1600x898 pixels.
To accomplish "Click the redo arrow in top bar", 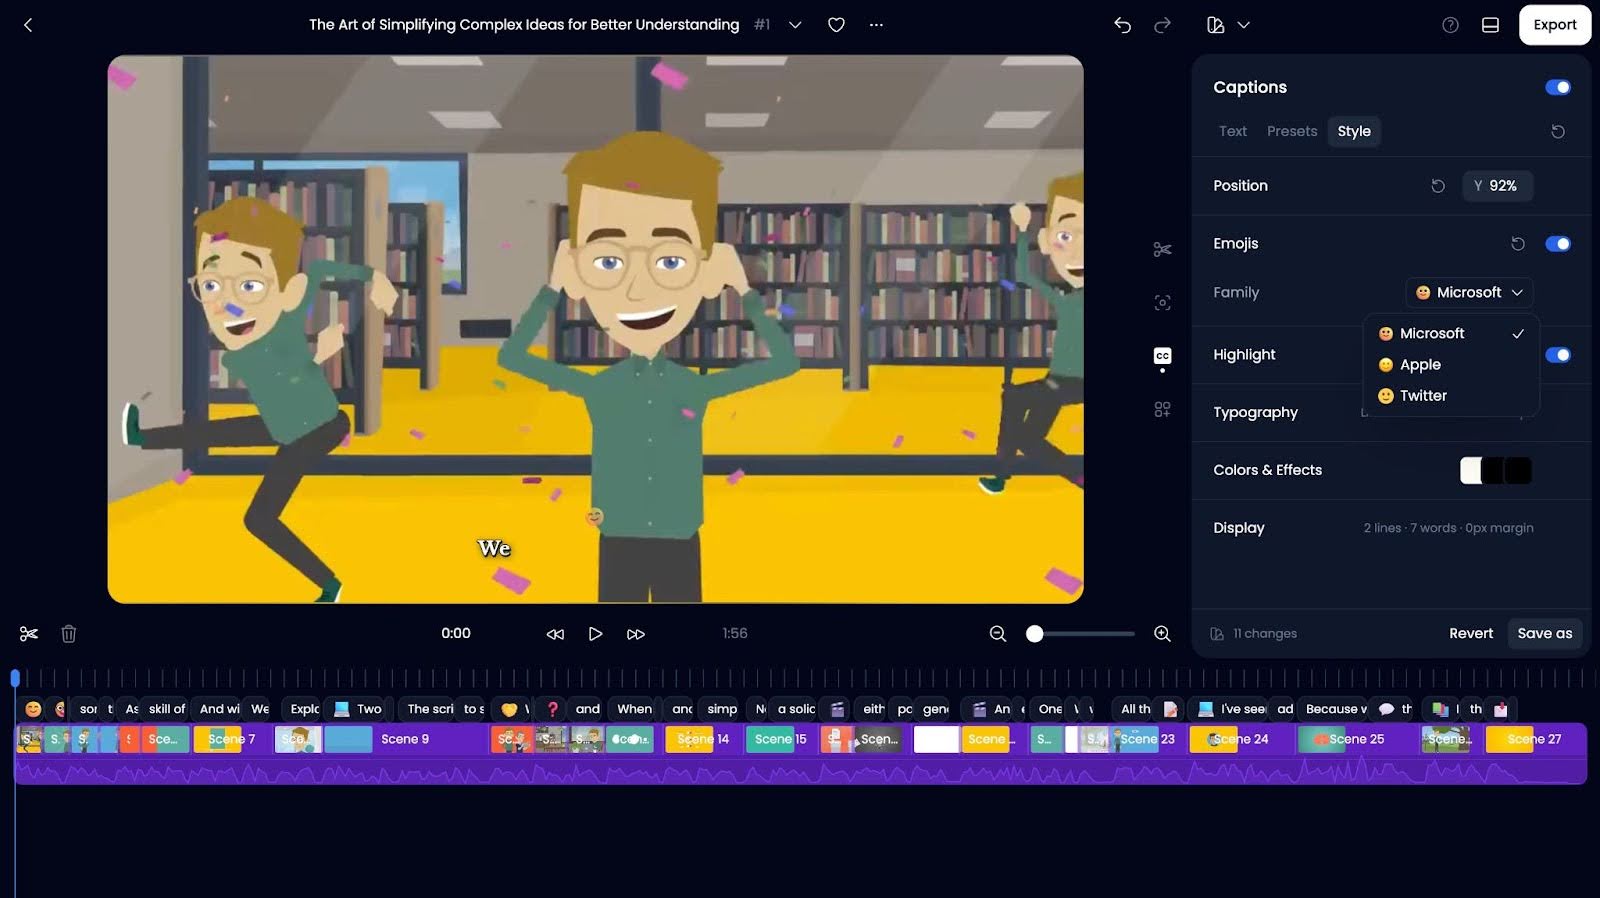I will 1162,25.
